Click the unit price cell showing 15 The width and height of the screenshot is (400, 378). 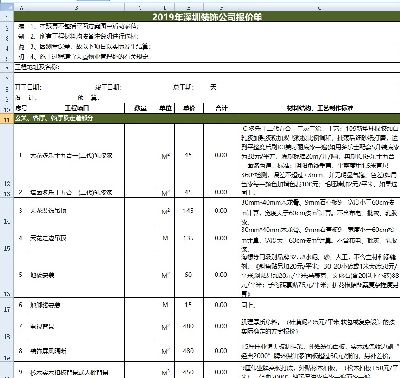point(188,305)
